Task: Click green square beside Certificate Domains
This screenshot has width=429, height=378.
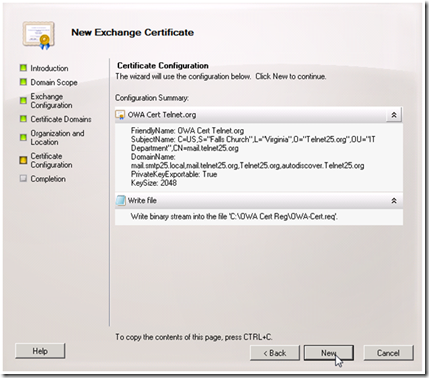Action: click(23, 119)
